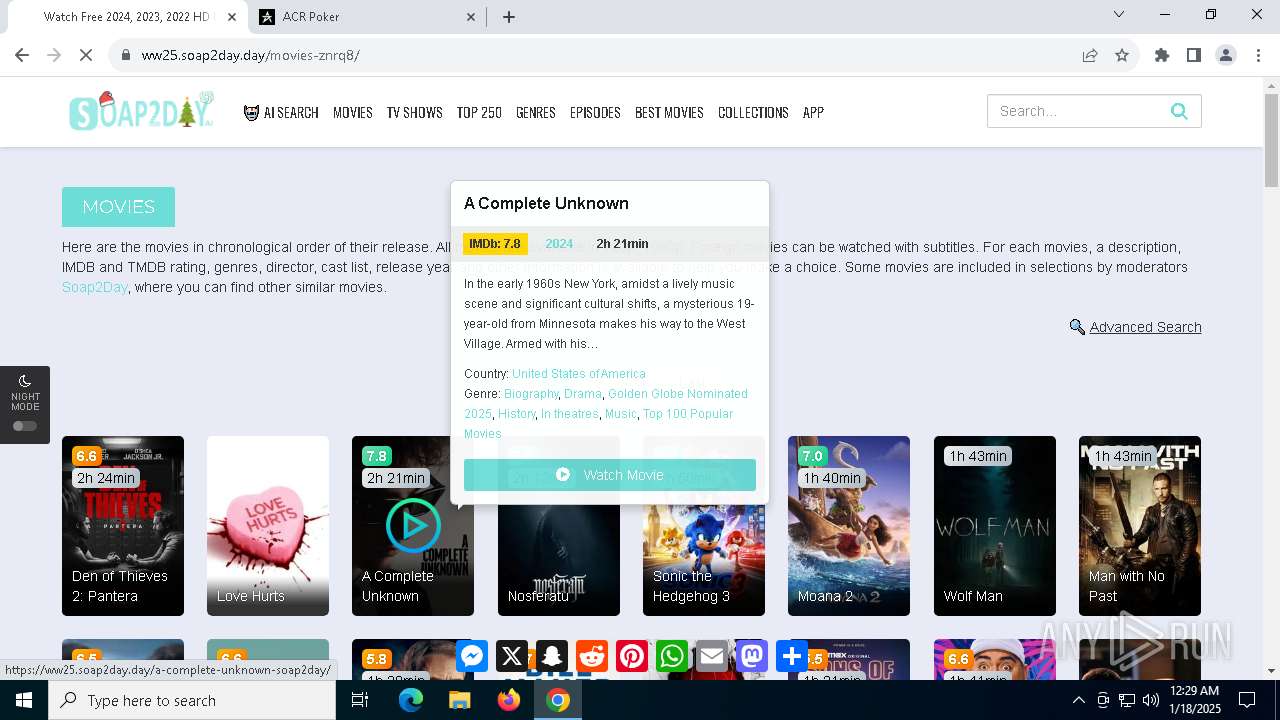The image size is (1280, 720).
Task: Click the 2024 year link in popup
Action: click(x=559, y=244)
